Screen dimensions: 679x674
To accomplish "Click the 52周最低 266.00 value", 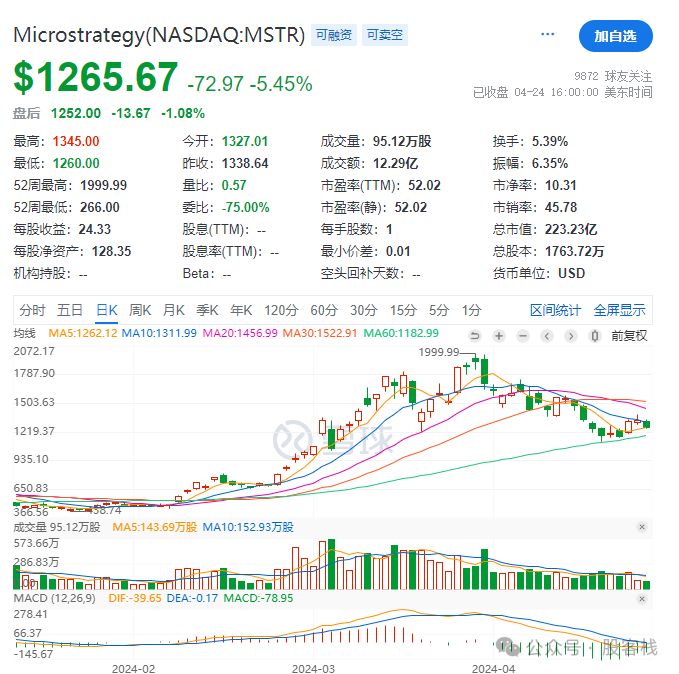I will point(100,207).
